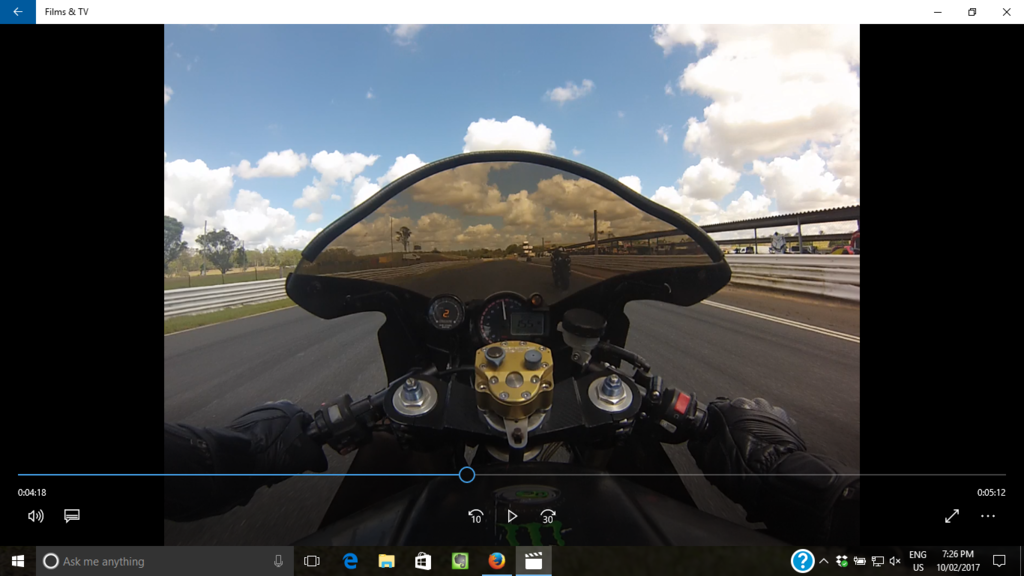Image resolution: width=1024 pixels, height=576 pixels.
Task: Open the volume control
Action: [x=36, y=516]
